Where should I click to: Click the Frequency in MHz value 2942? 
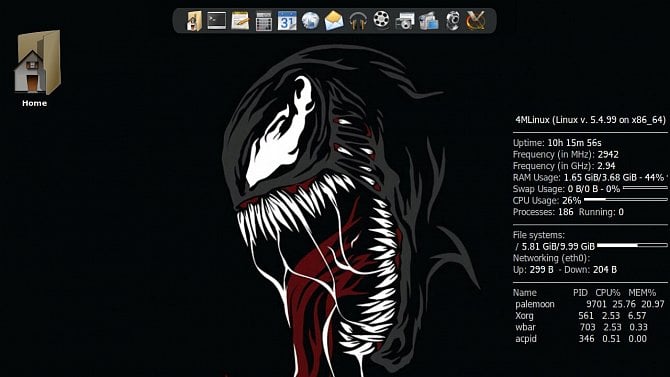[x=608, y=154]
